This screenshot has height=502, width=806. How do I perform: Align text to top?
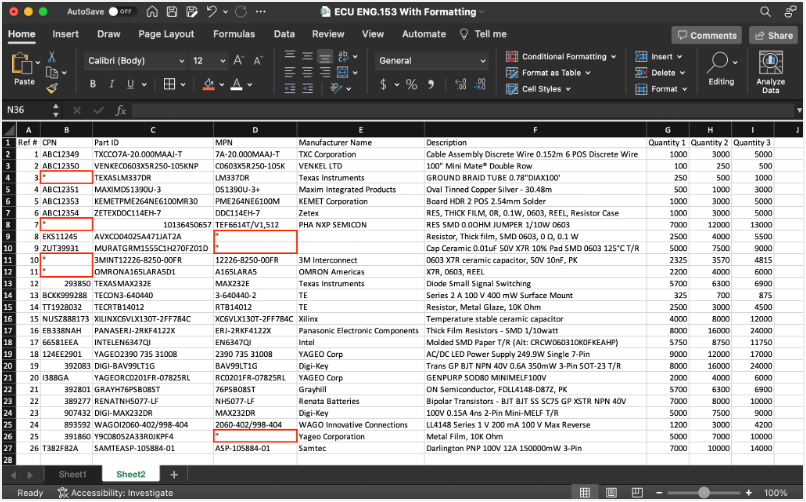click(290, 55)
